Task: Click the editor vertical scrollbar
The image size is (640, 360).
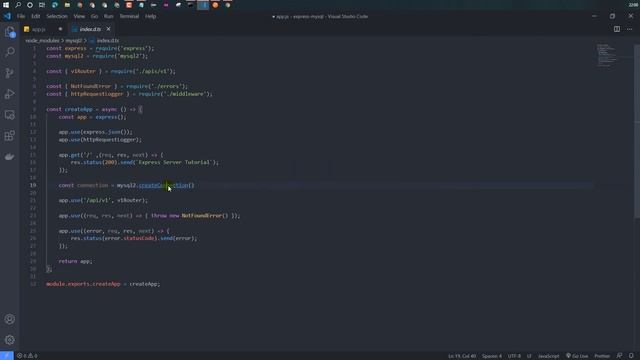Action: 637,131
